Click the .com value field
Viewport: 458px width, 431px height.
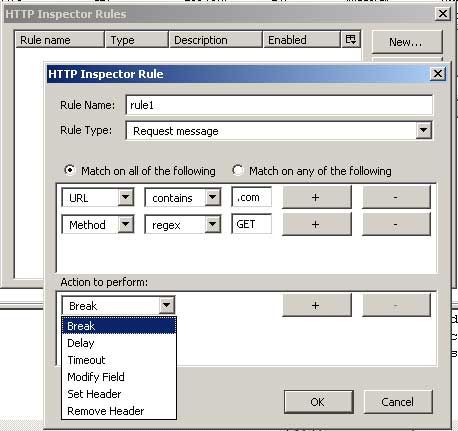click(x=251, y=197)
